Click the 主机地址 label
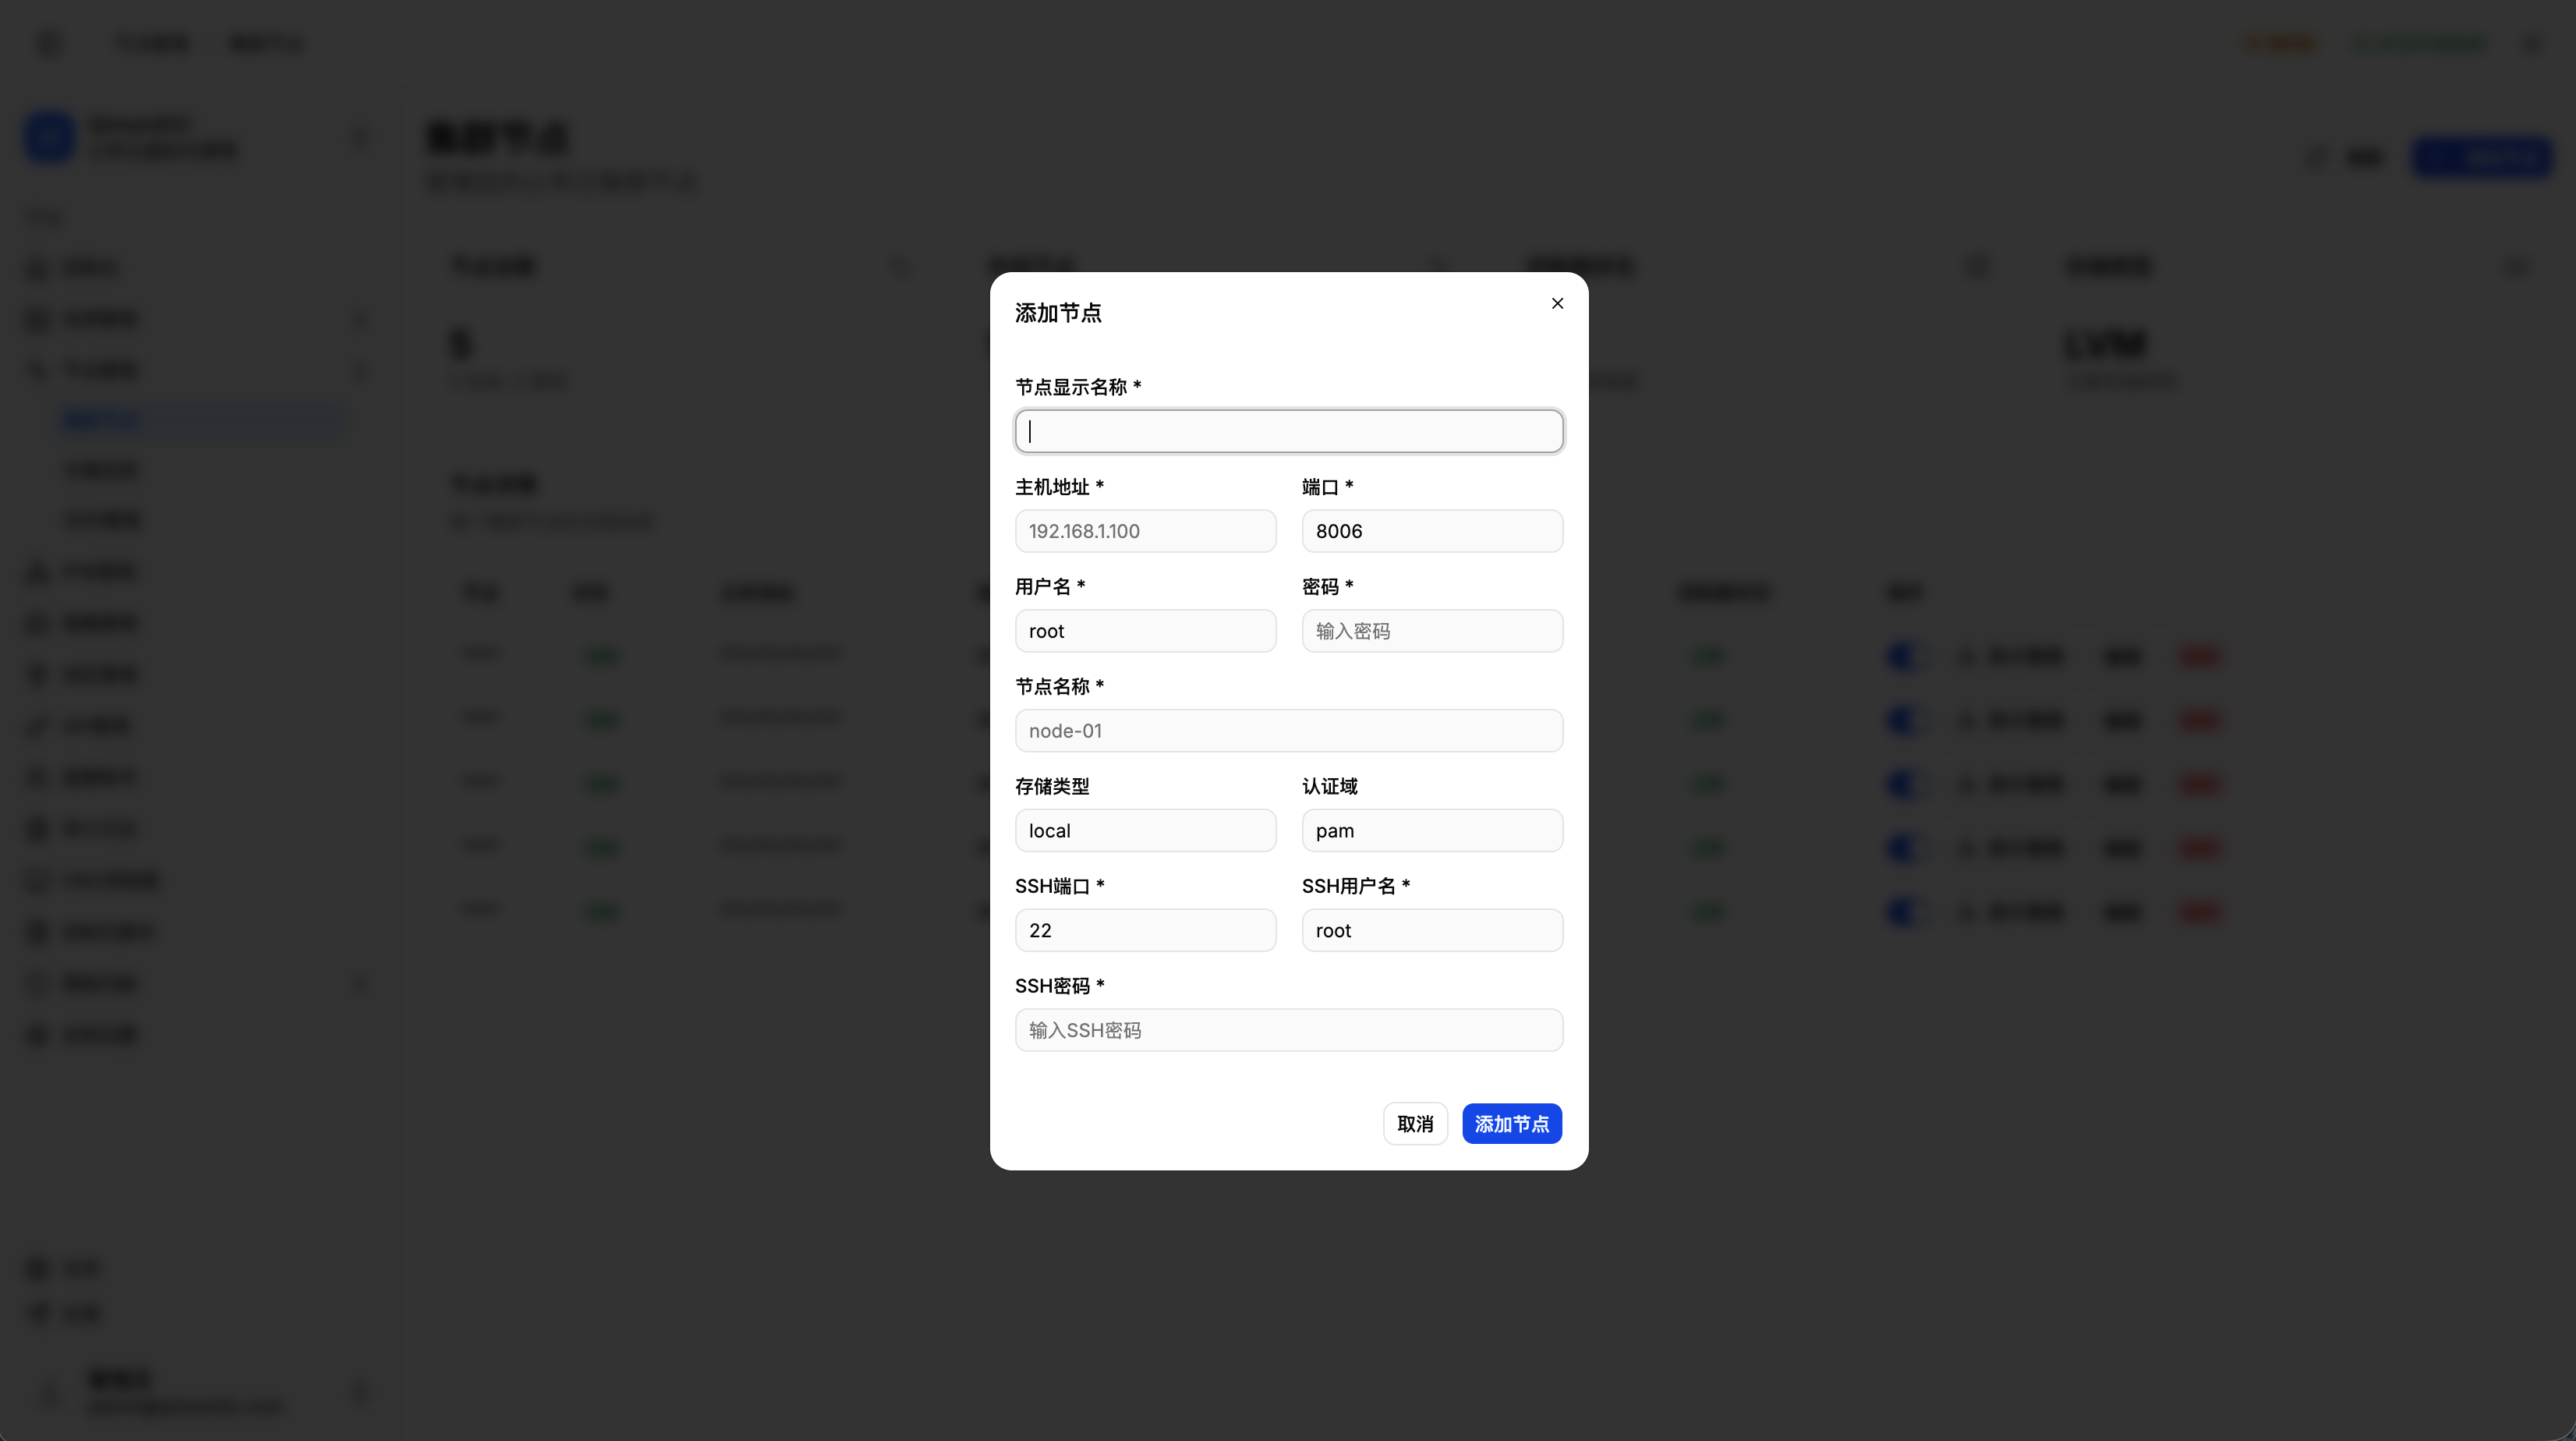2576x1441 pixels. (1059, 487)
